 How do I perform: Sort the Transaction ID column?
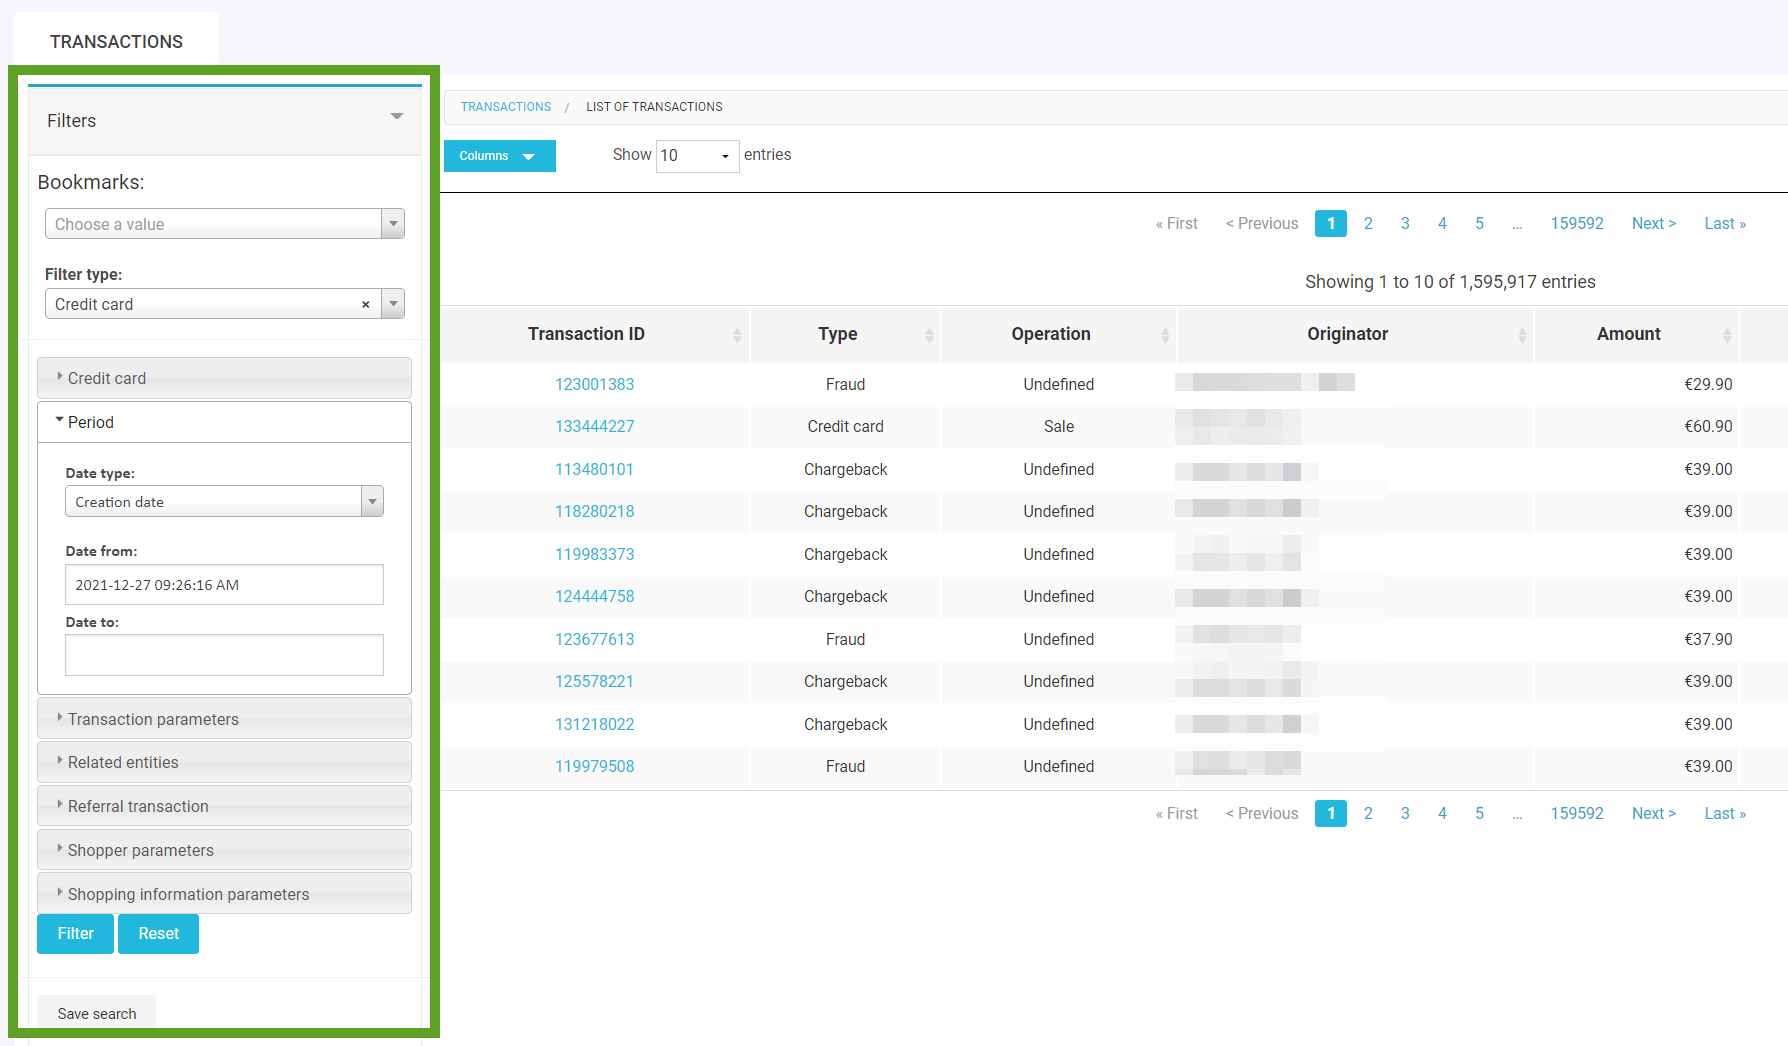(x=738, y=334)
